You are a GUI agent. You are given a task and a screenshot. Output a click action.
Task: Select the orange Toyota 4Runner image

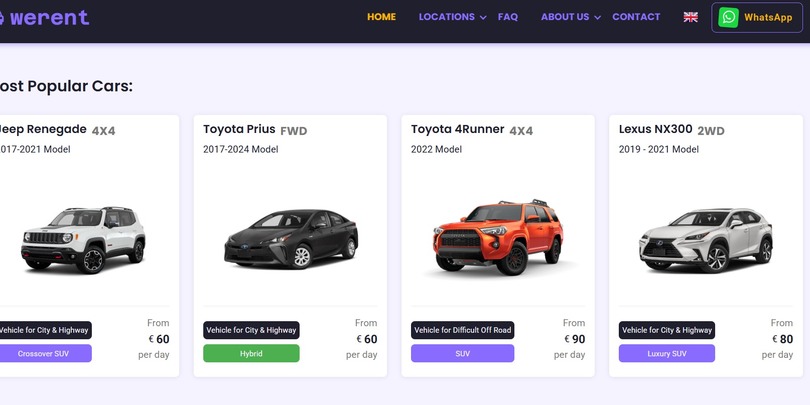pyautogui.click(x=498, y=237)
